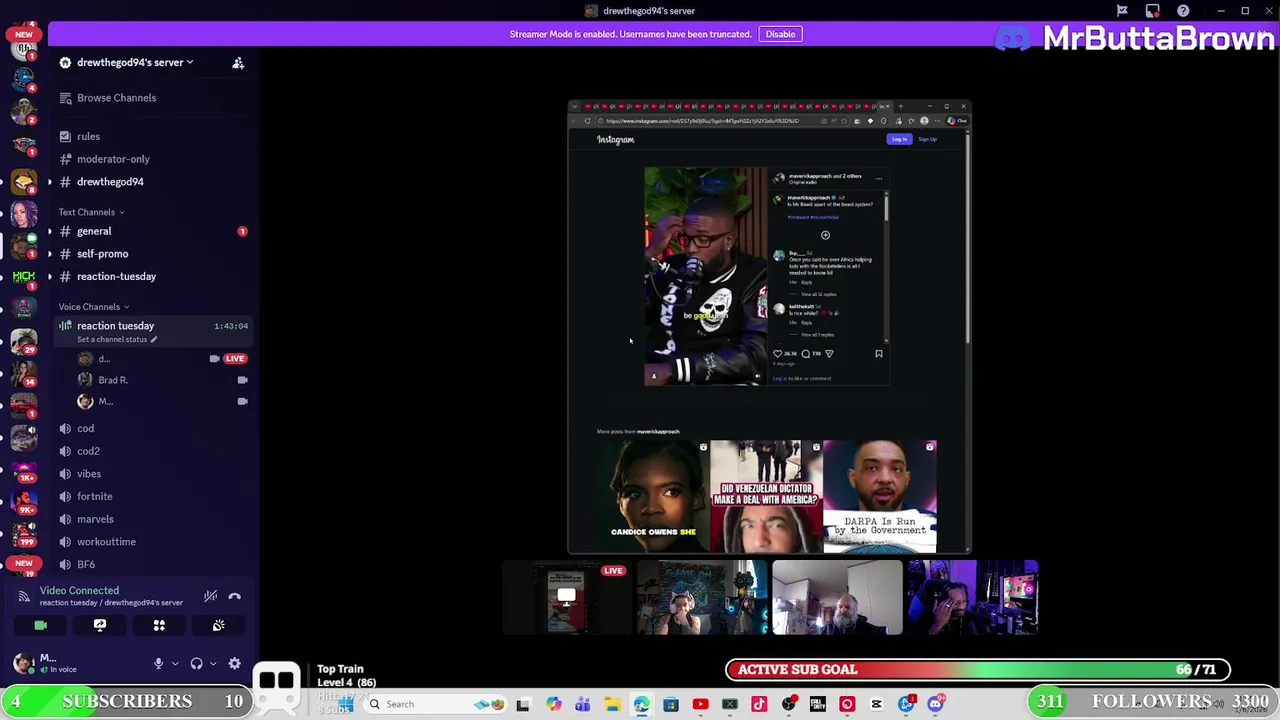Open Task View from the taskbar
Image resolution: width=1280 pixels, height=720 pixels.
coord(523,704)
